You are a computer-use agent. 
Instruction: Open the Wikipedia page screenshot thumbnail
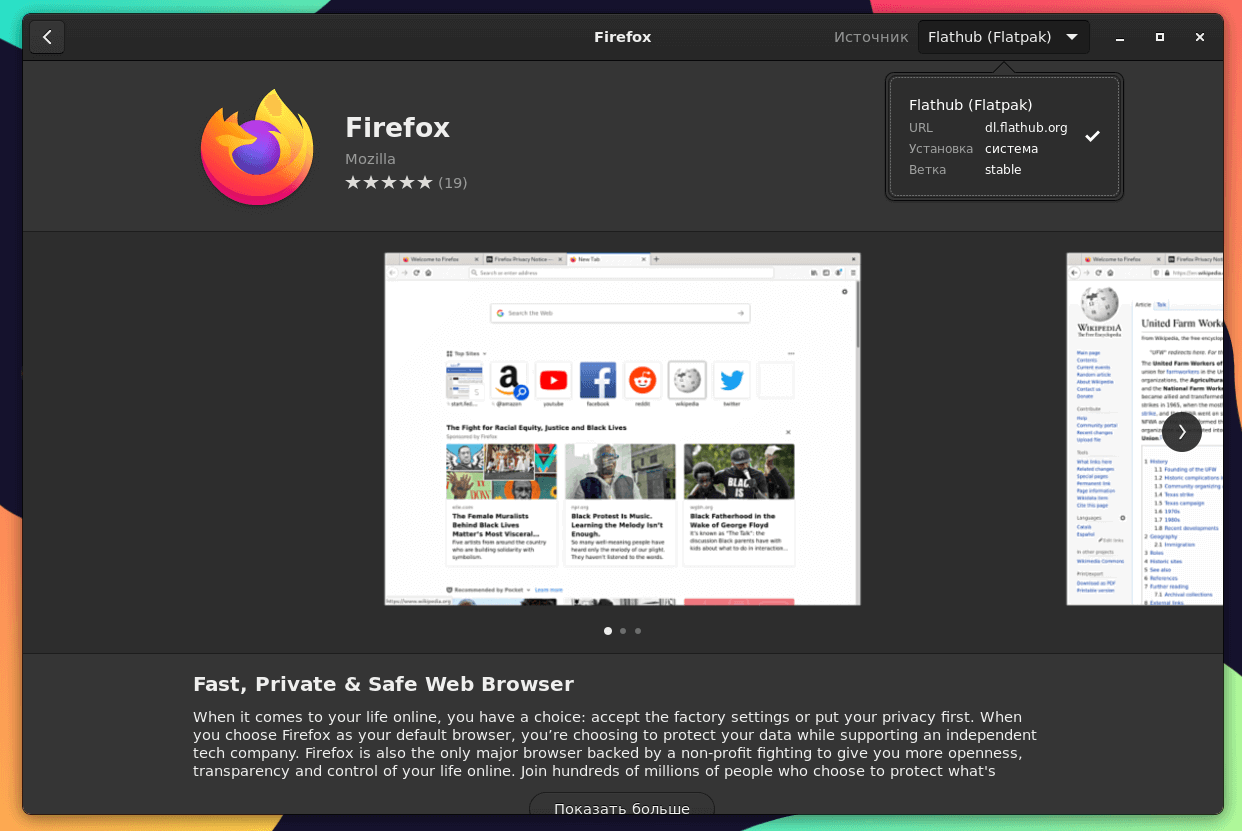tap(1144, 429)
